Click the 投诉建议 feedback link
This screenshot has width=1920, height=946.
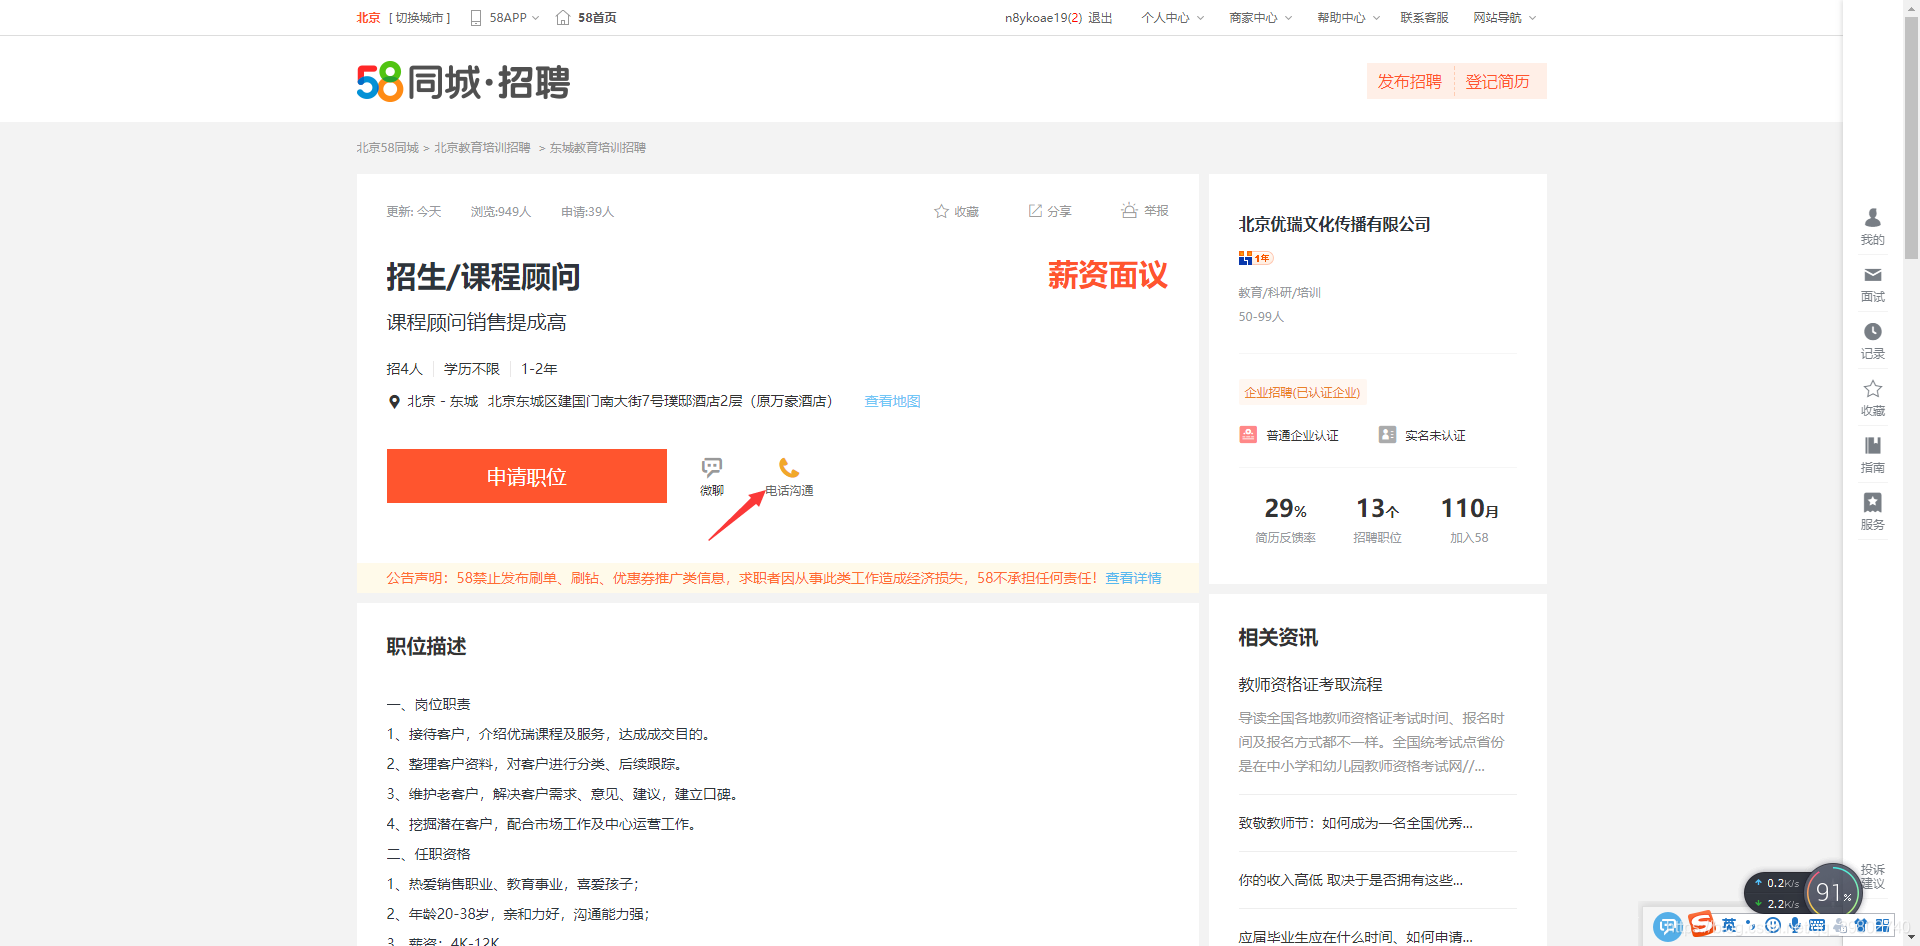tap(1873, 876)
